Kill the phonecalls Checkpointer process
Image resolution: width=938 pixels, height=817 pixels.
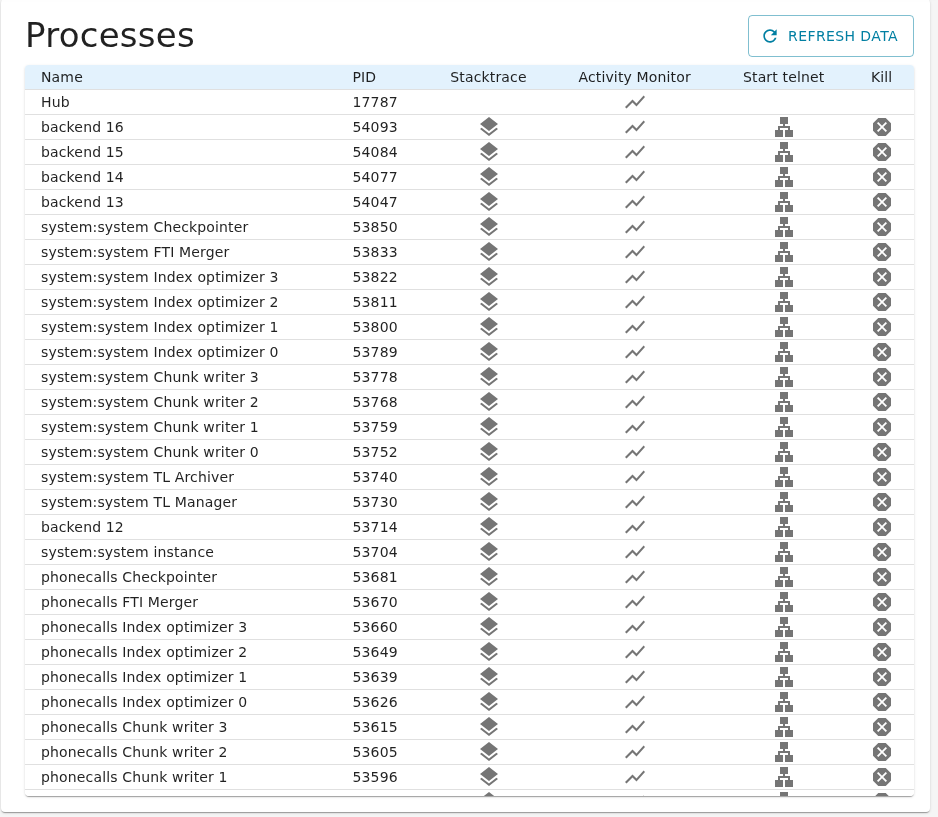(882, 577)
